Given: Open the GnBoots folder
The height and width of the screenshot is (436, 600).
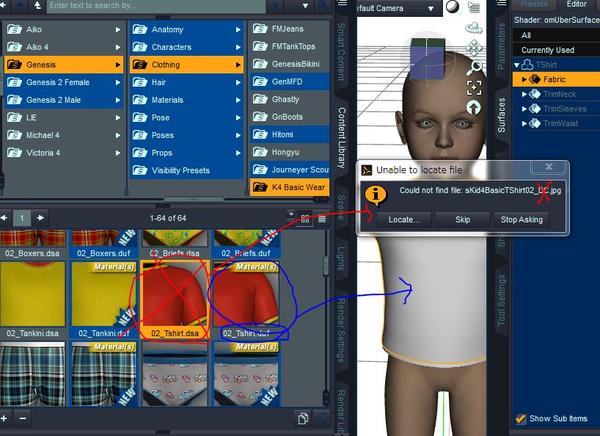Looking at the screenshot, I should [x=289, y=117].
